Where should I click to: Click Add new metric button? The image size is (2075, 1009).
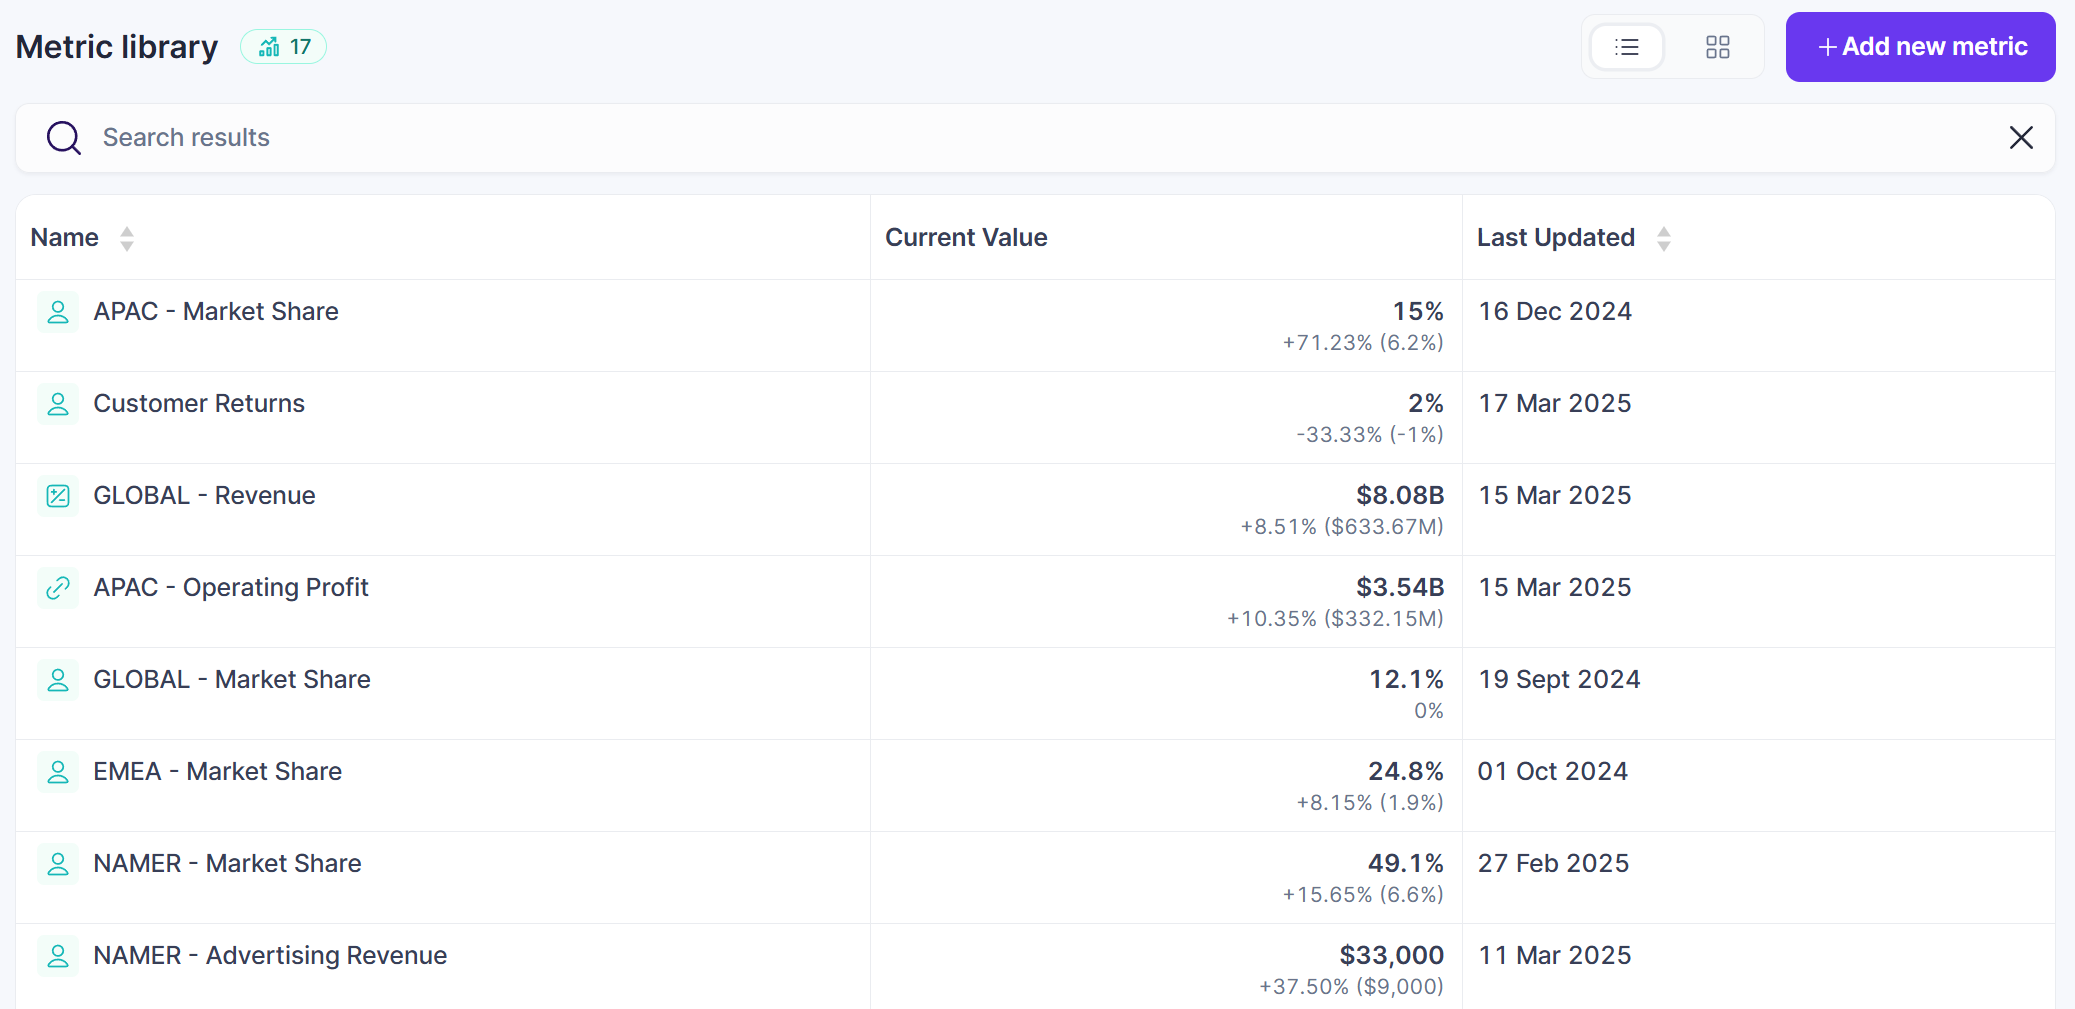tap(1920, 47)
